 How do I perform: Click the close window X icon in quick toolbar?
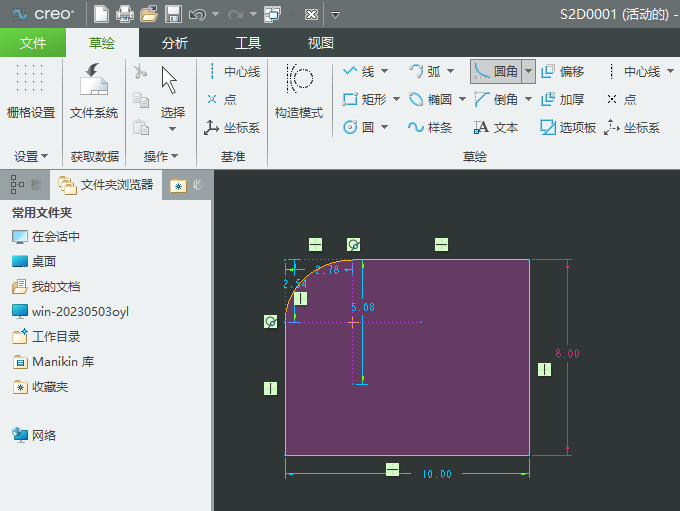[x=311, y=15]
